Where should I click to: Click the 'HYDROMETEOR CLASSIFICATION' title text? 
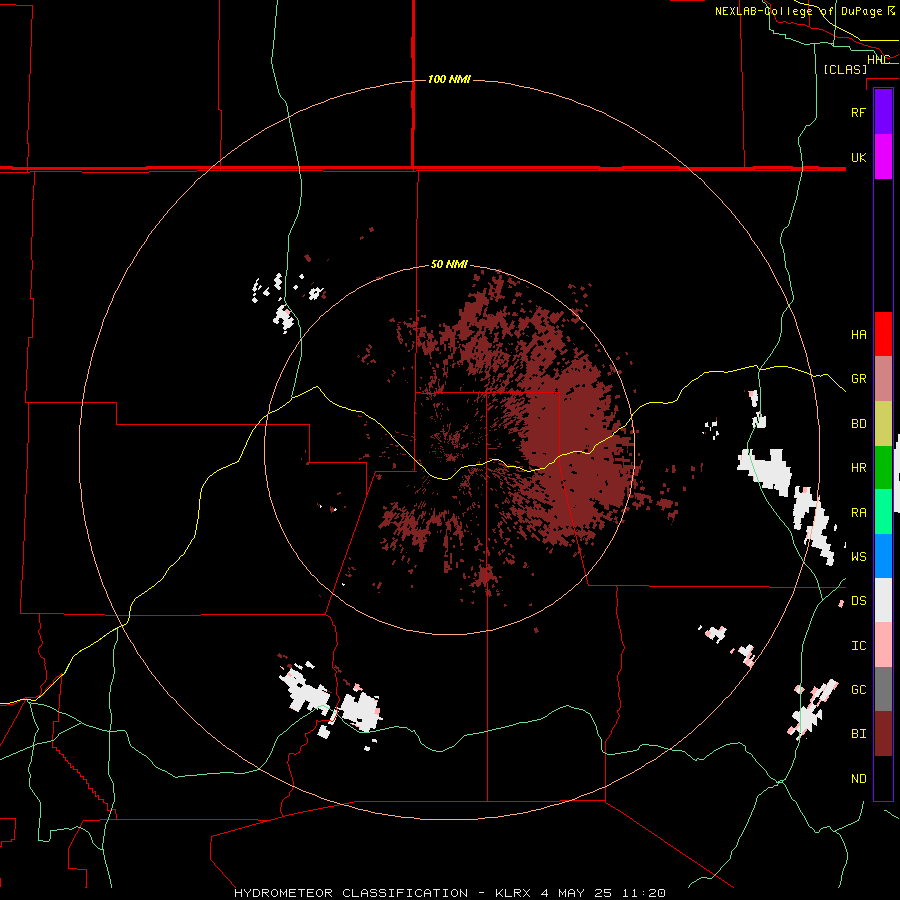click(x=351, y=893)
